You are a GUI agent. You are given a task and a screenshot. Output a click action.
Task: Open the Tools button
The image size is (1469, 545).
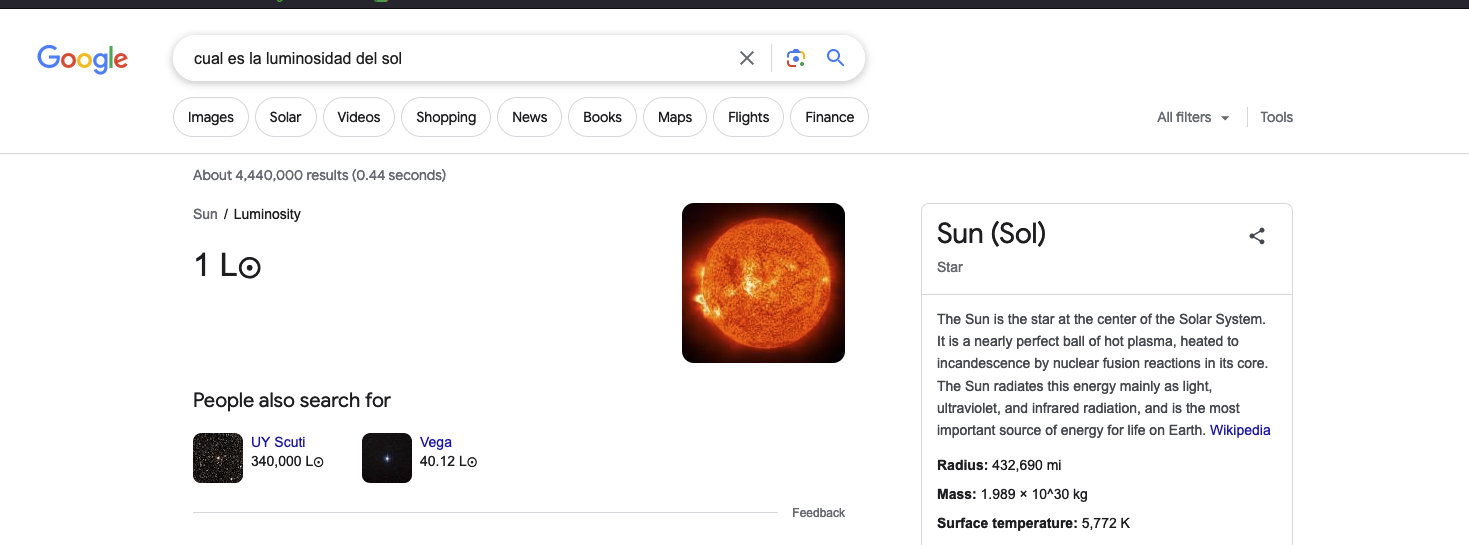coord(1277,117)
